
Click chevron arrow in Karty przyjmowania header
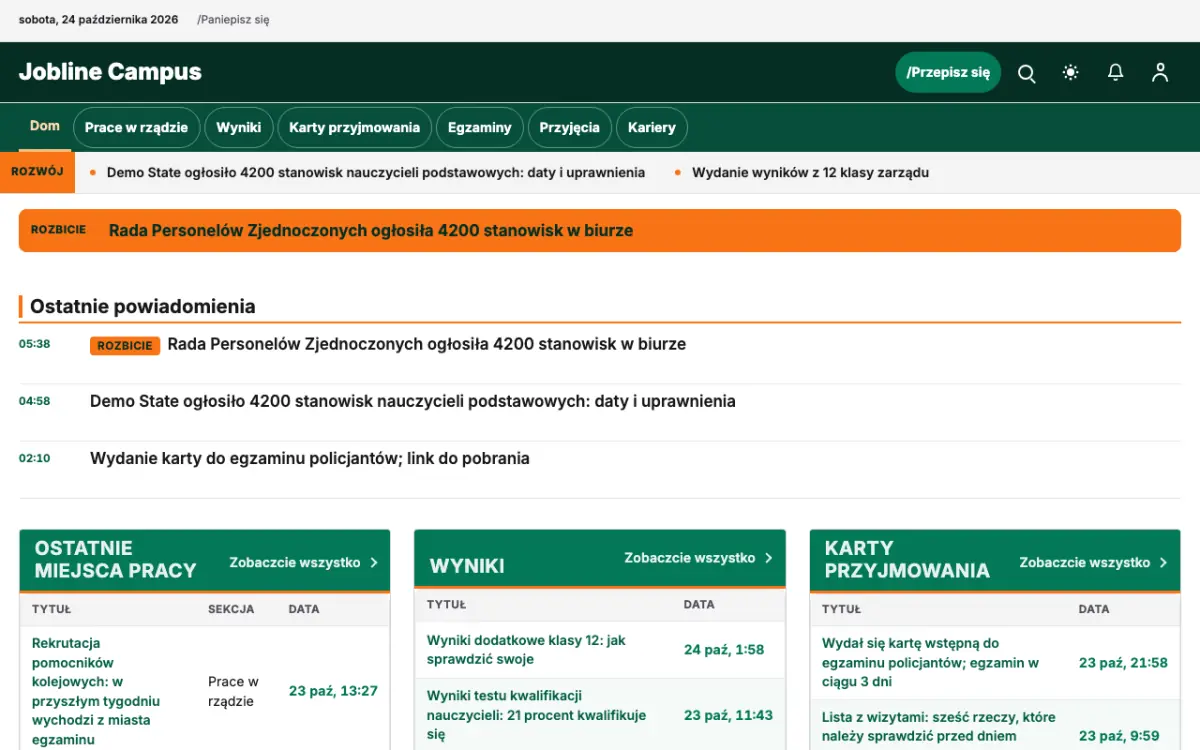pos(1164,562)
